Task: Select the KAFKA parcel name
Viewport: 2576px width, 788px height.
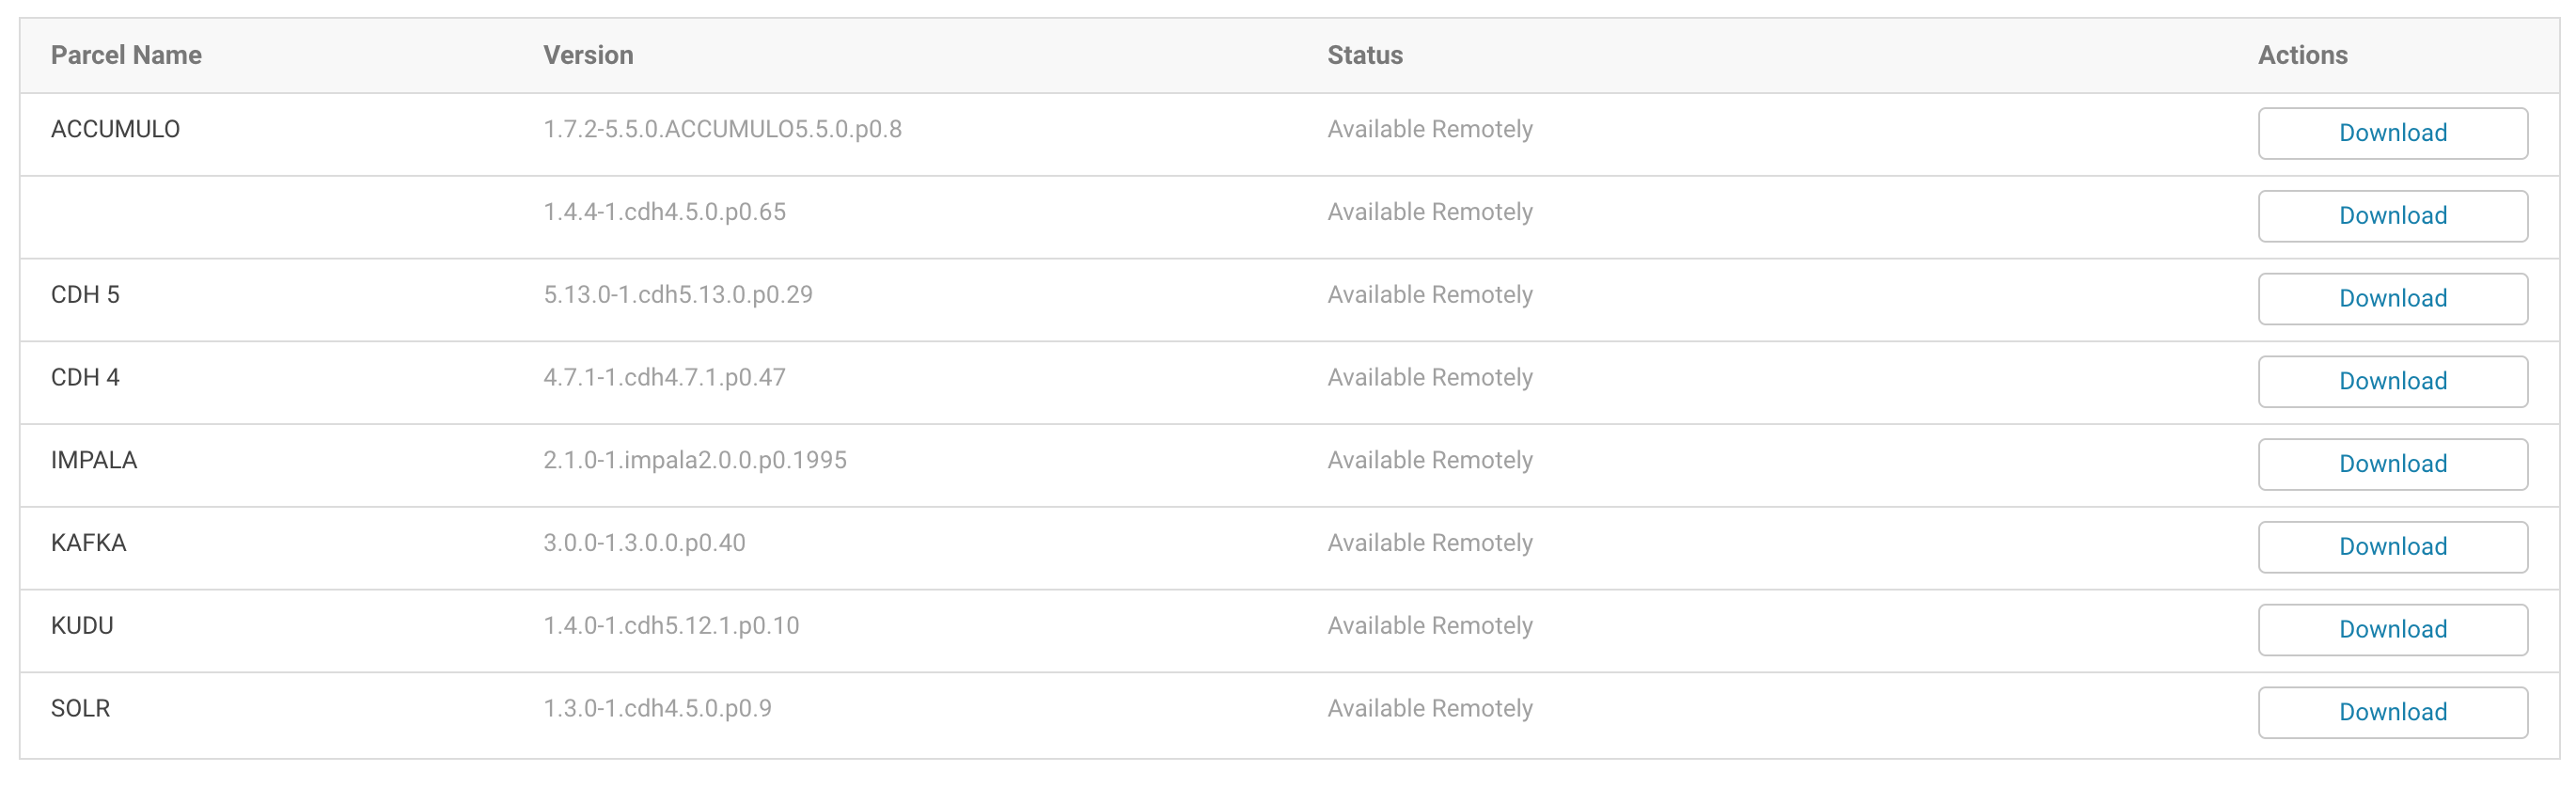Action: tap(89, 543)
